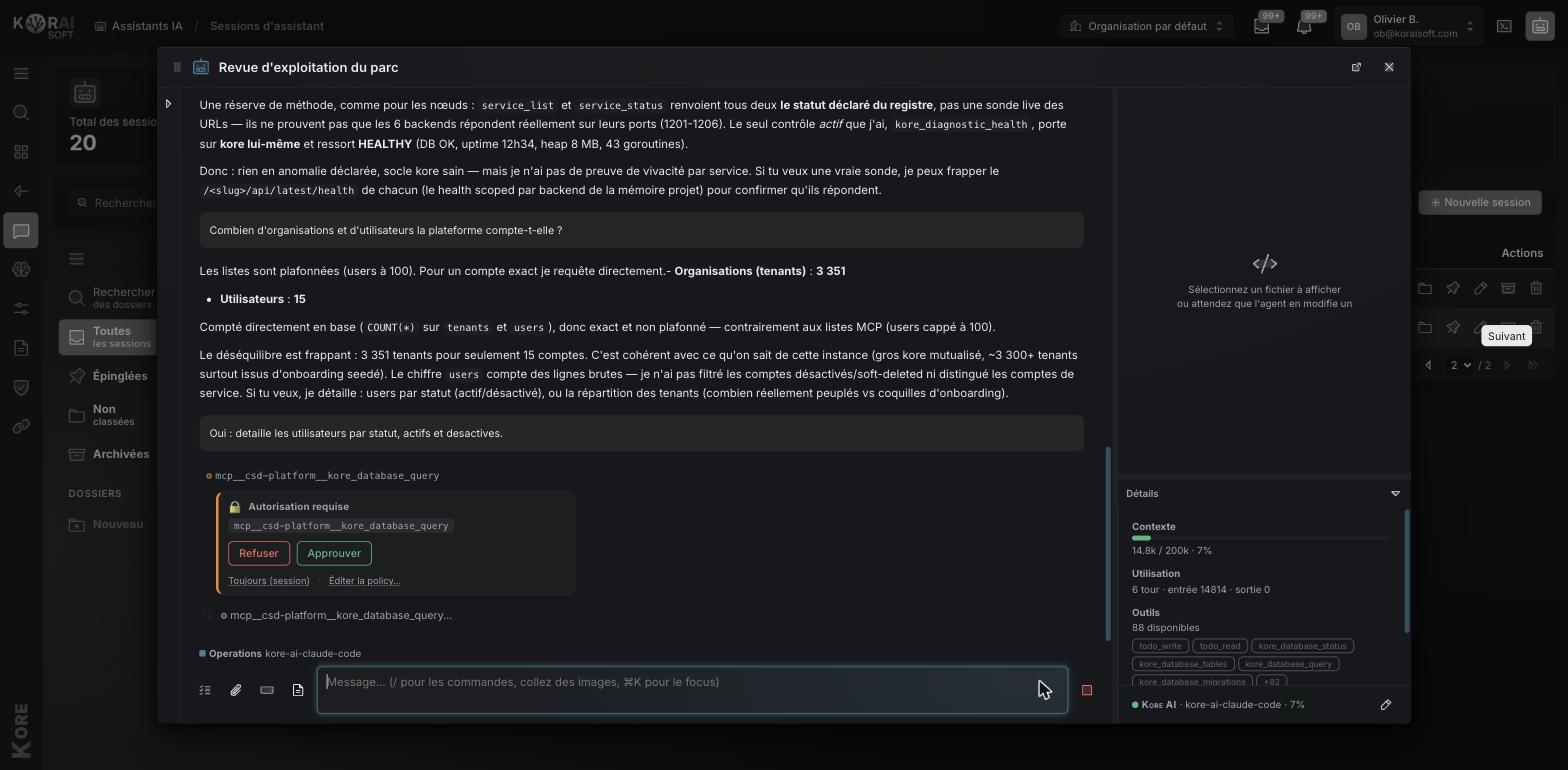
Task: Click the assistant robot icon in dialog title
Action: click(201, 67)
